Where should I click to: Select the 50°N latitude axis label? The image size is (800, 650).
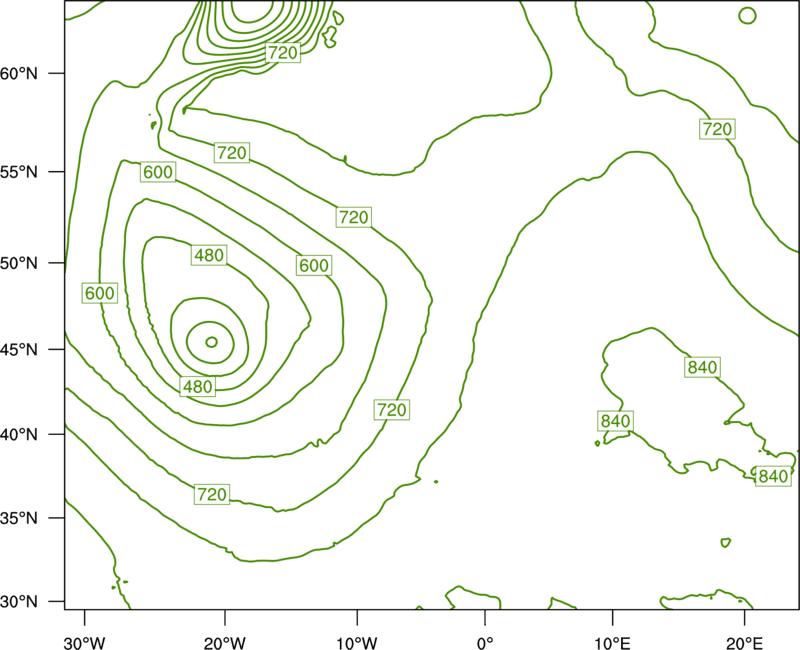tap(18, 264)
